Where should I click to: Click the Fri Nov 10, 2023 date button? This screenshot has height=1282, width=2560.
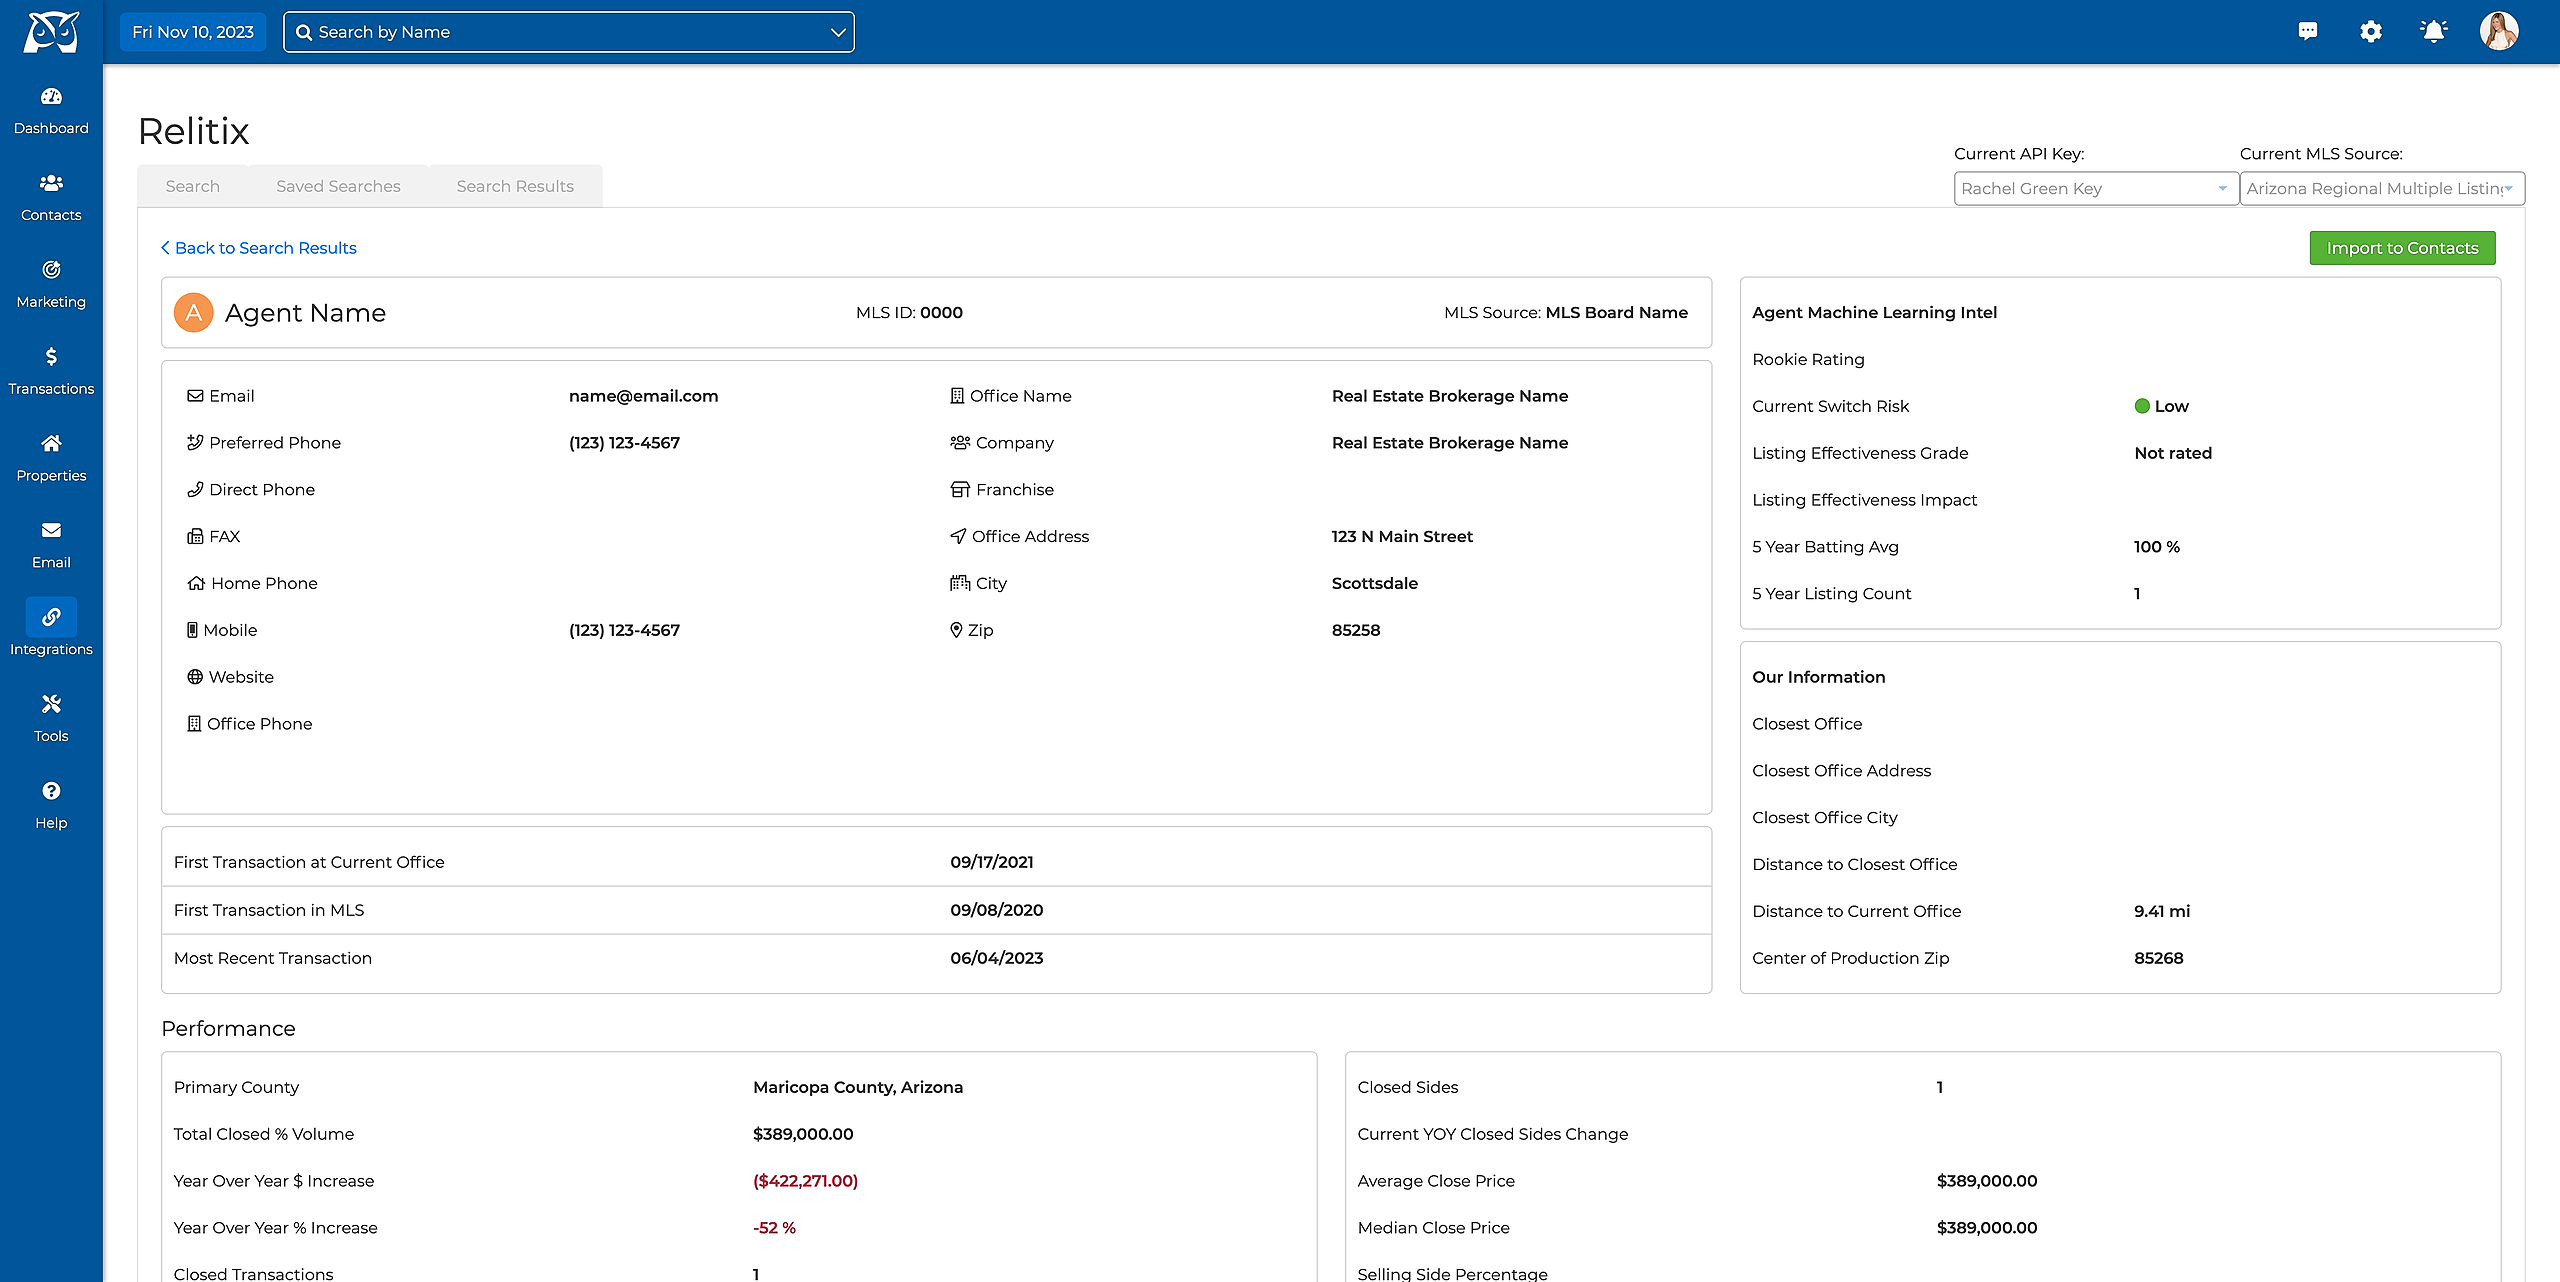click(x=193, y=32)
